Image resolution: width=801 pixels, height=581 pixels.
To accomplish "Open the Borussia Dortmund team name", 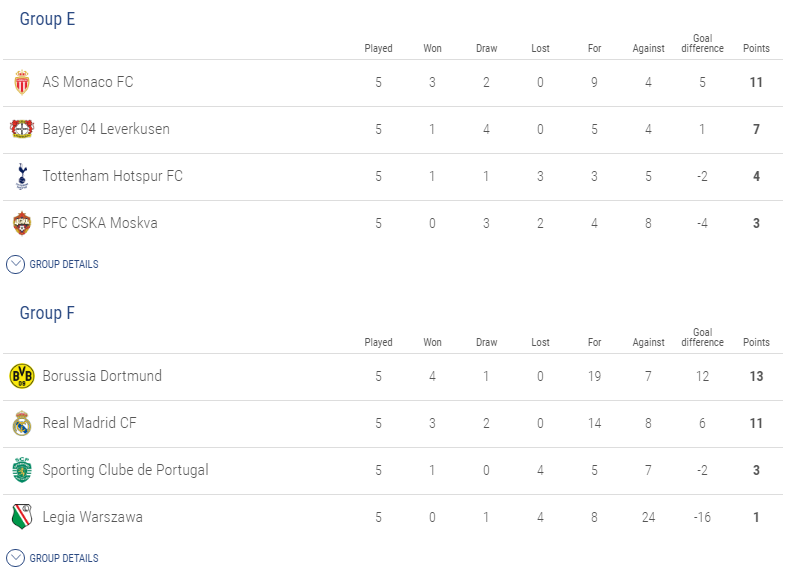I will click(102, 376).
